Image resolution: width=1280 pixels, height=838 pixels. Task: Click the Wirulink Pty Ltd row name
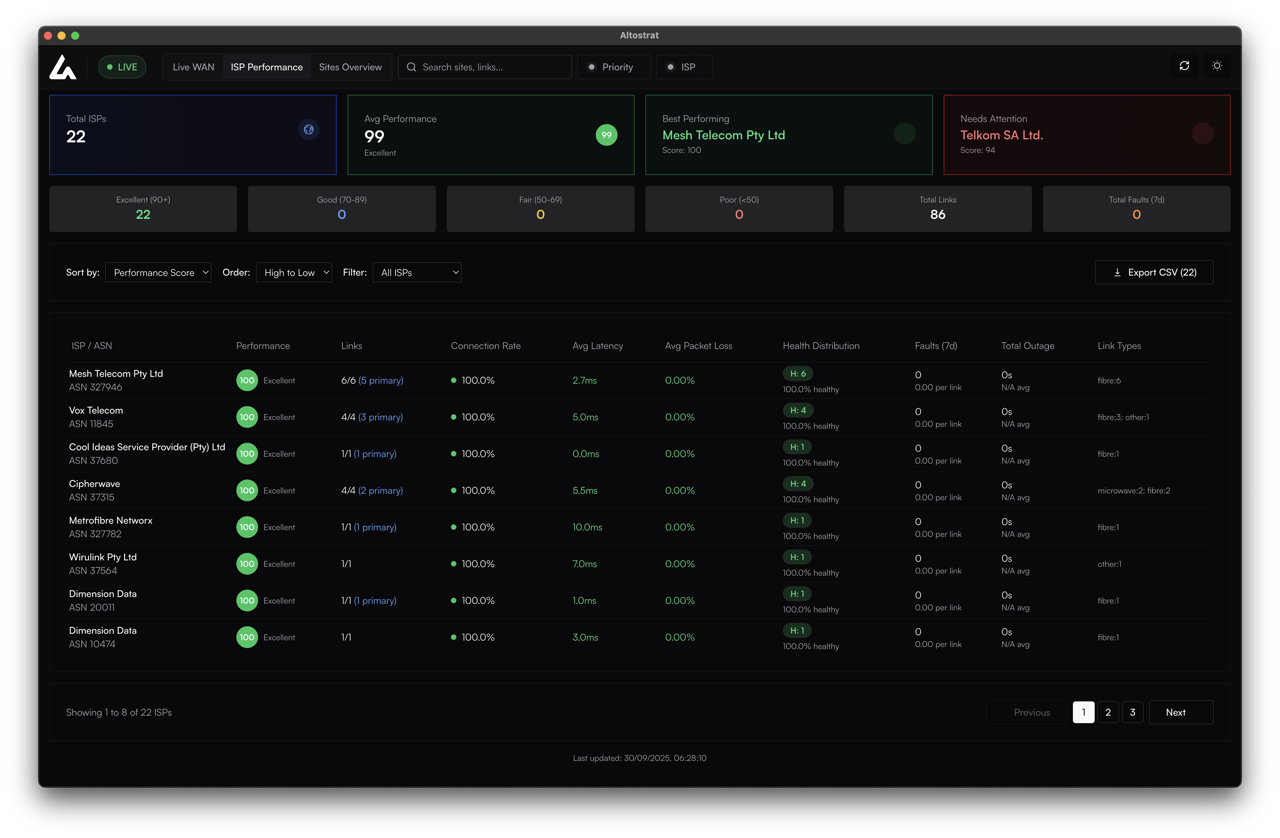(103, 557)
